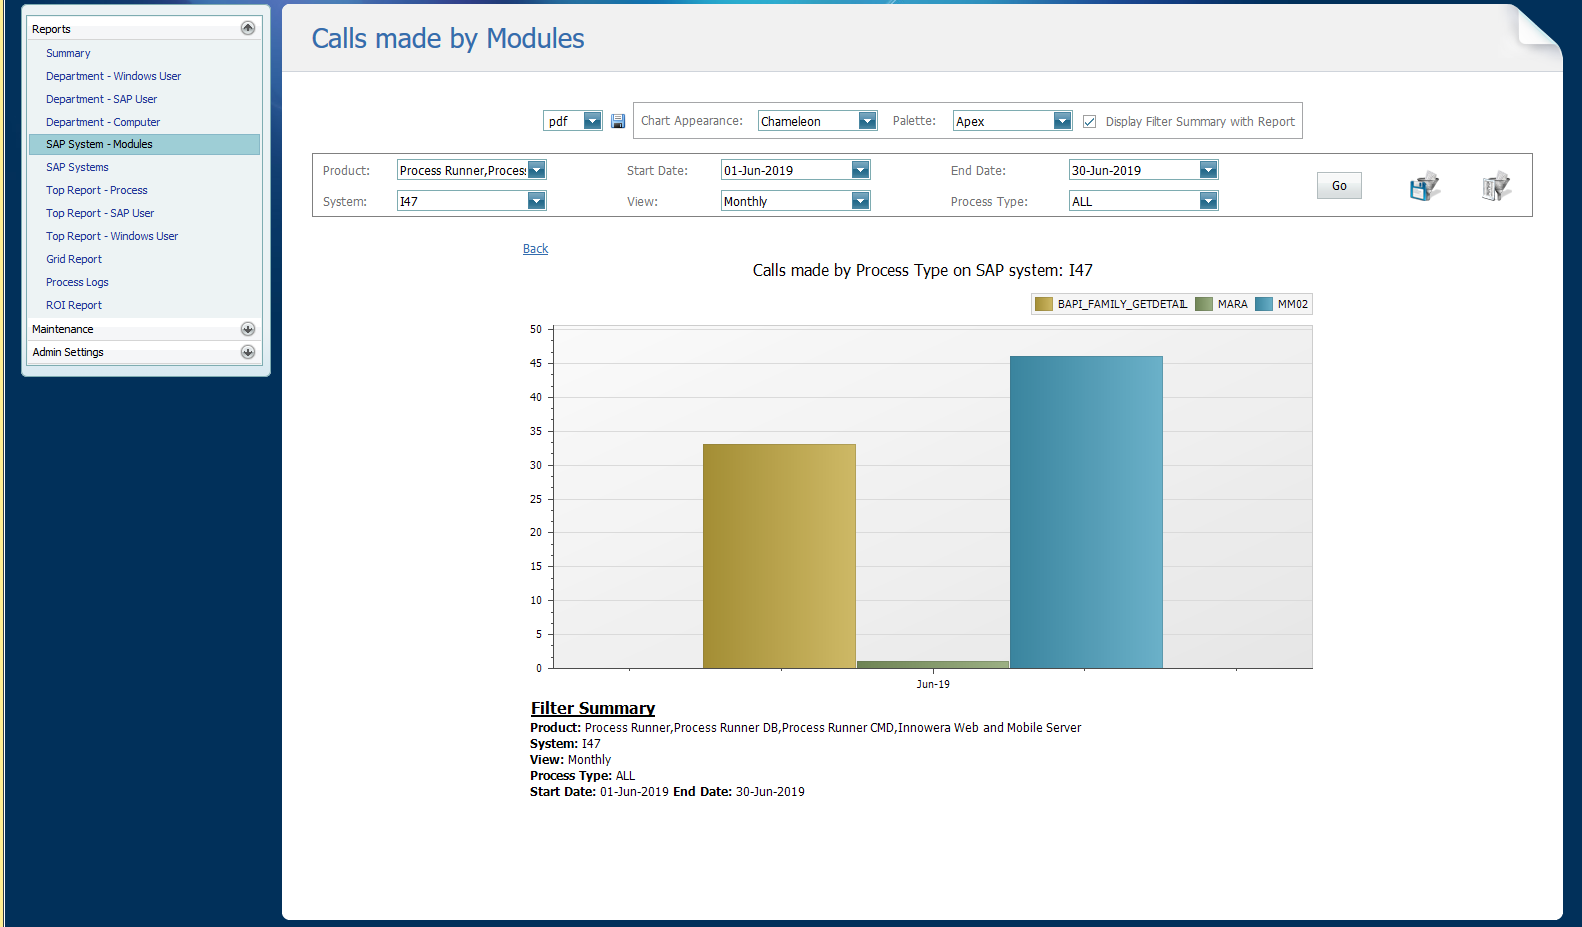
Task: Open the System I47 dropdown
Action: point(536,201)
